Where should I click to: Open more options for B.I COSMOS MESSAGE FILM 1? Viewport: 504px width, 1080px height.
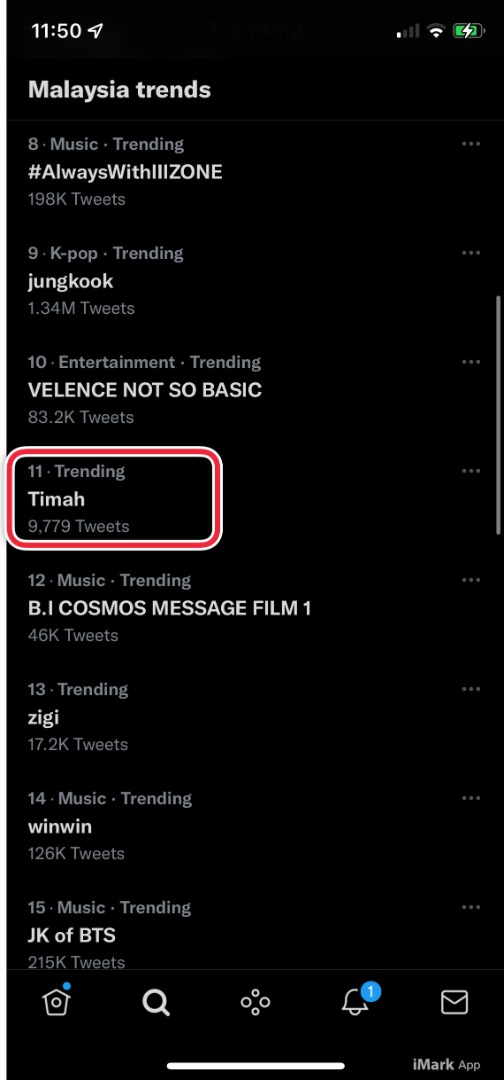471,580
